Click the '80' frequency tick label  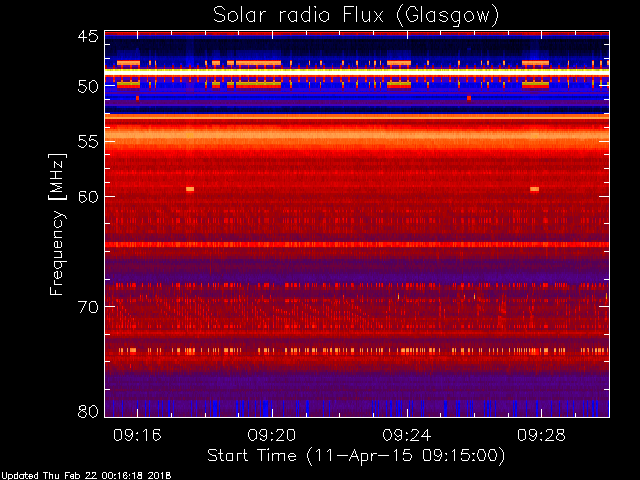coord(88,411)
